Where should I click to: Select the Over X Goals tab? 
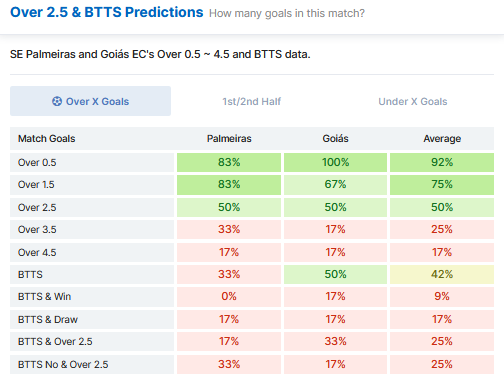point(90,101)
